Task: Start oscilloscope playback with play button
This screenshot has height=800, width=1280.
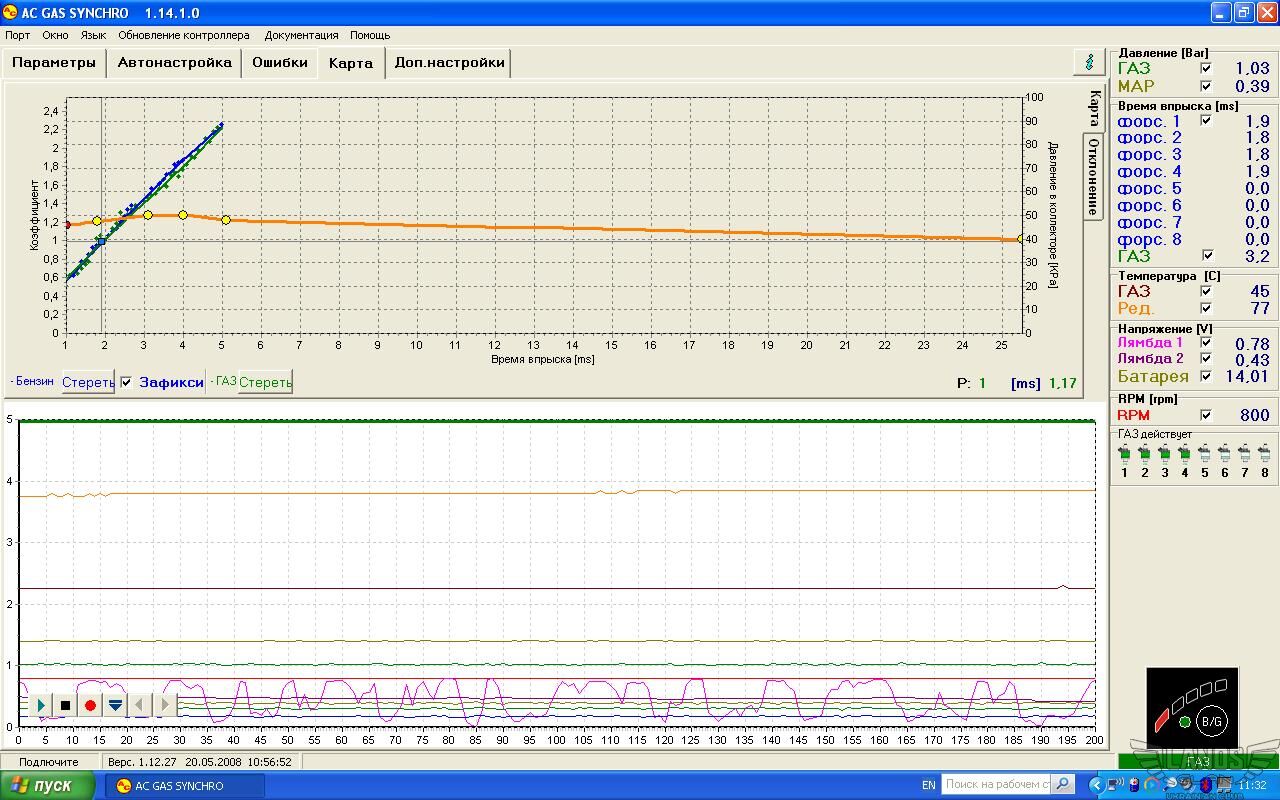Action: 41,705
